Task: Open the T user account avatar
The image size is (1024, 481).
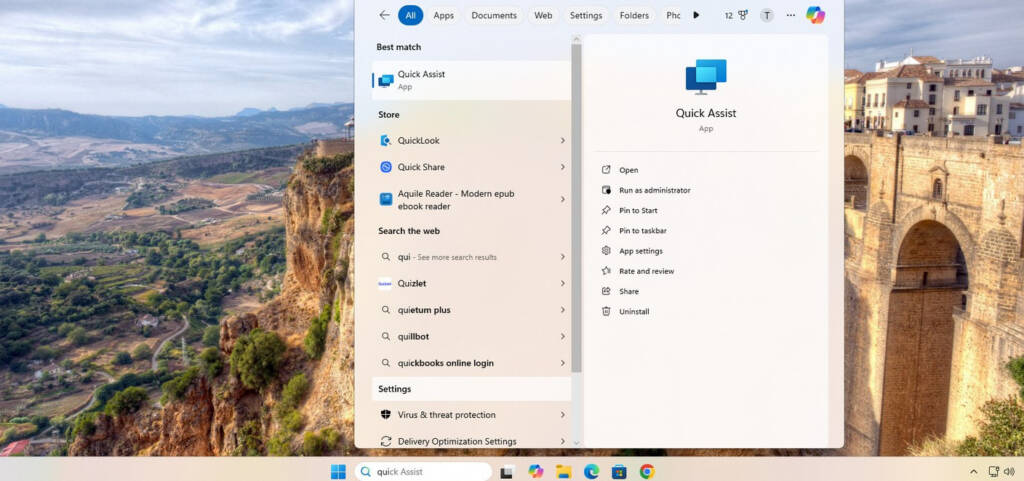Action: pyautogui.click(x=767, y=15)
